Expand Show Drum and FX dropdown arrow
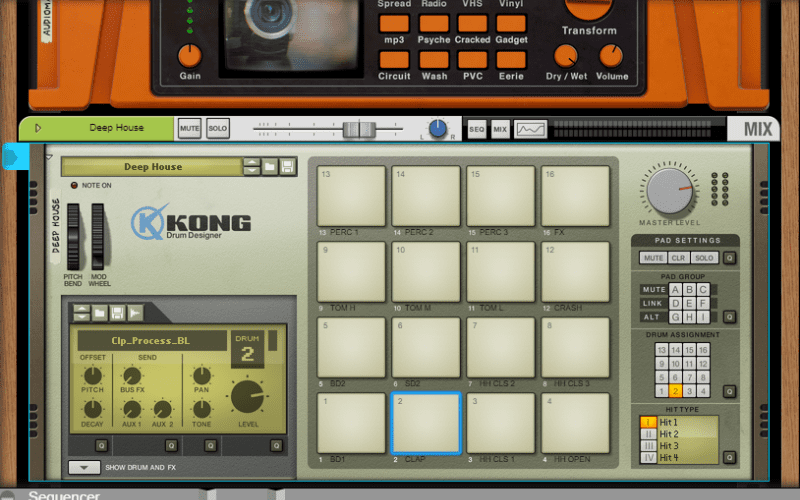 point(84,467)
